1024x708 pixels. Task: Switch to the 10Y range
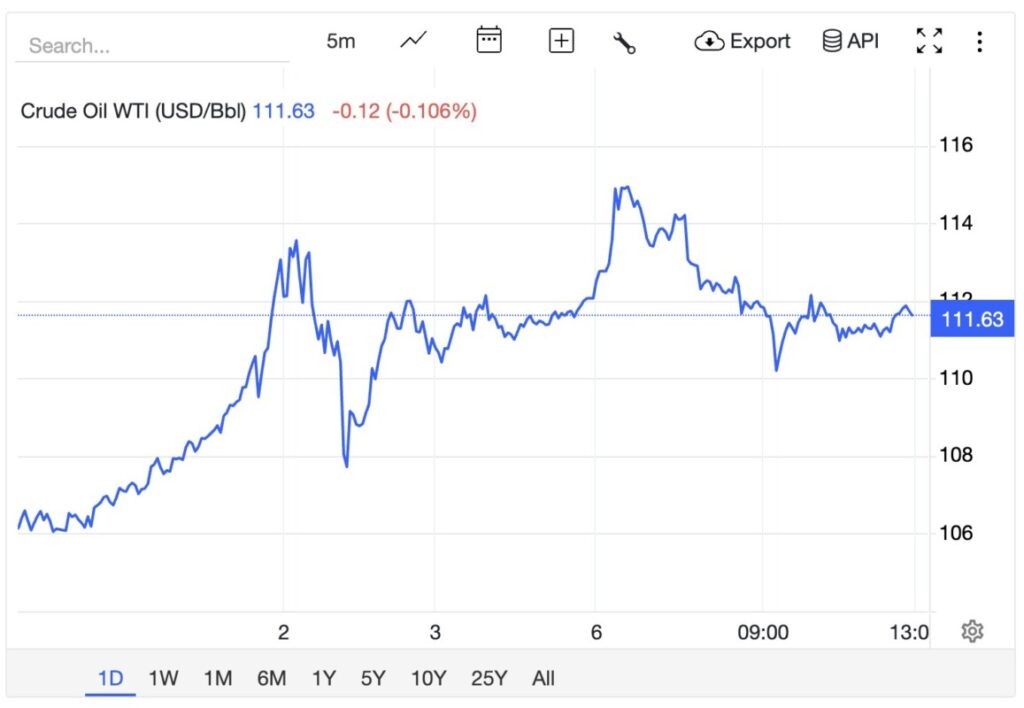(x=429, y=678)
